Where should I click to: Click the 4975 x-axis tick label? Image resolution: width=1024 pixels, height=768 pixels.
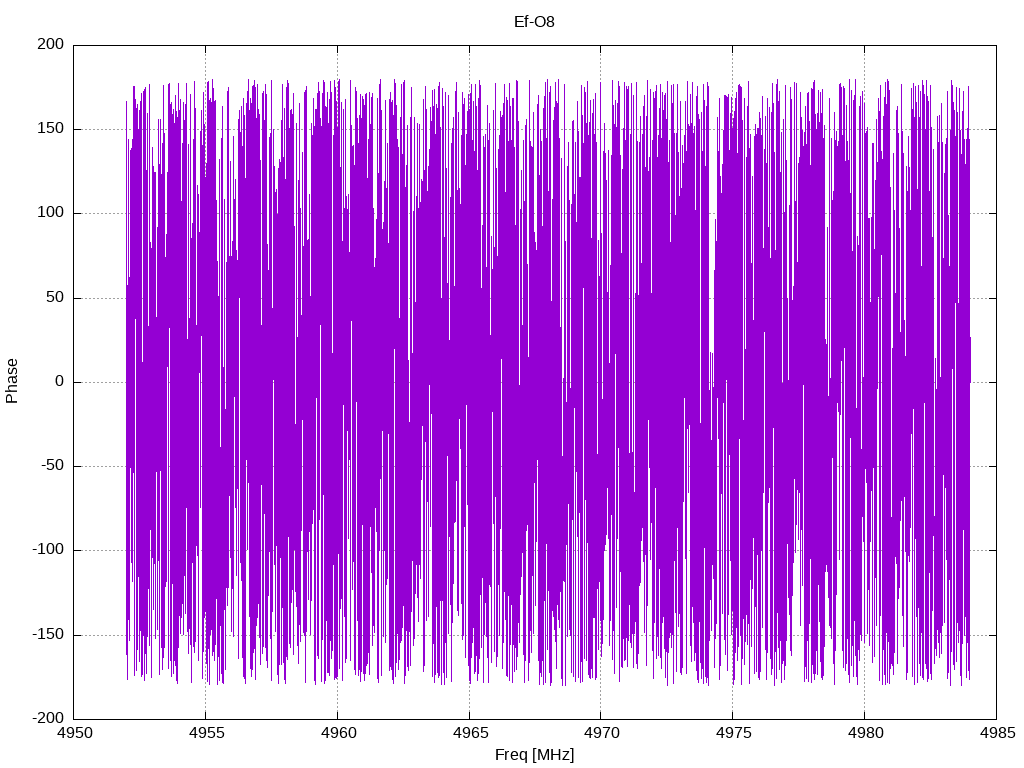point(733,733)
